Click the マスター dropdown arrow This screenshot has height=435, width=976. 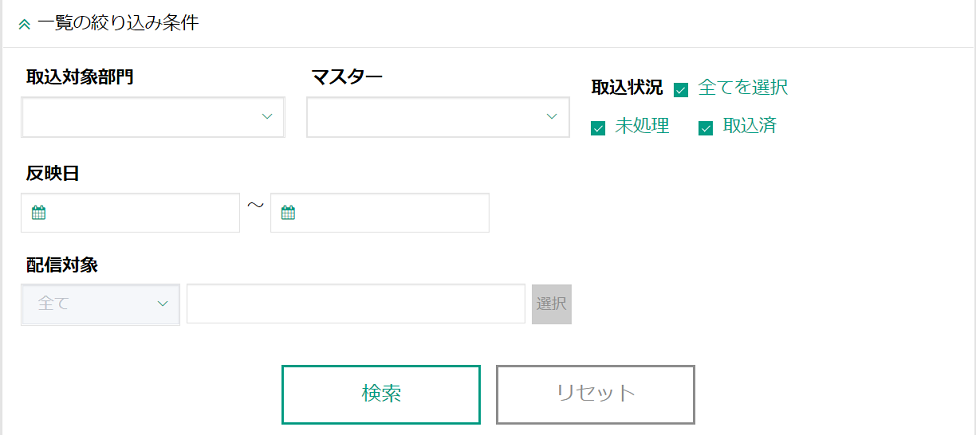[552, 117]
